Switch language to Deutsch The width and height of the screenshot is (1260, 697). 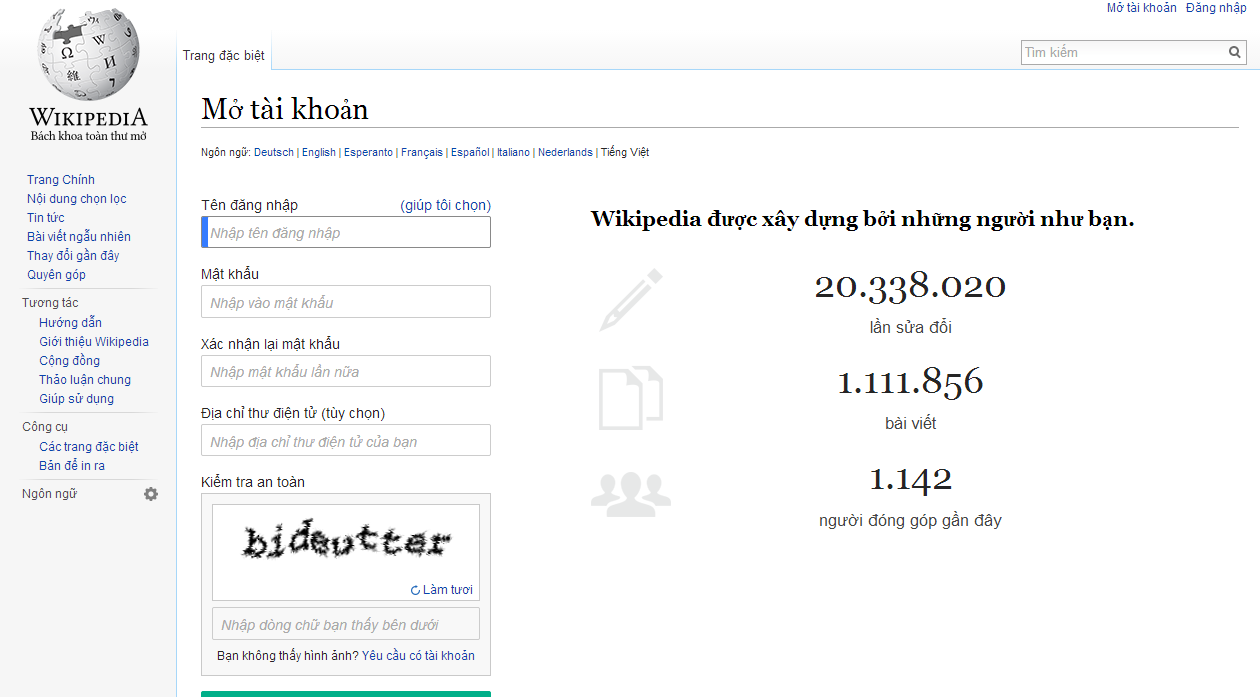274,152
